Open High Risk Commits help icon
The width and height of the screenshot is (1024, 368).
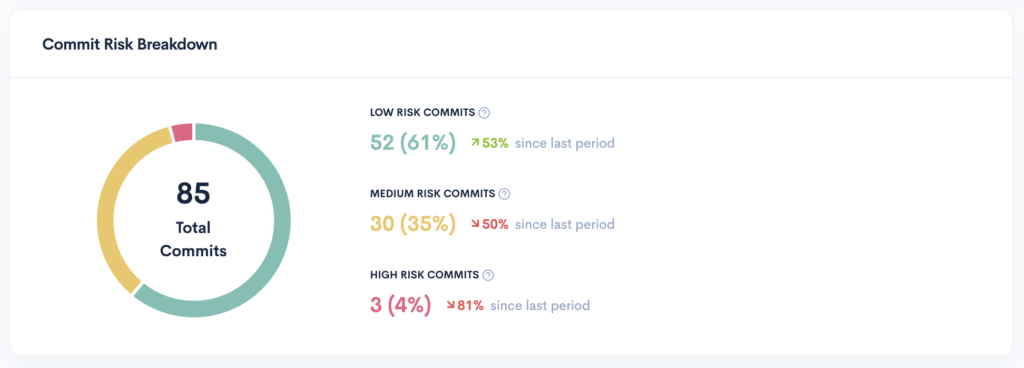(x=488, y=275)
